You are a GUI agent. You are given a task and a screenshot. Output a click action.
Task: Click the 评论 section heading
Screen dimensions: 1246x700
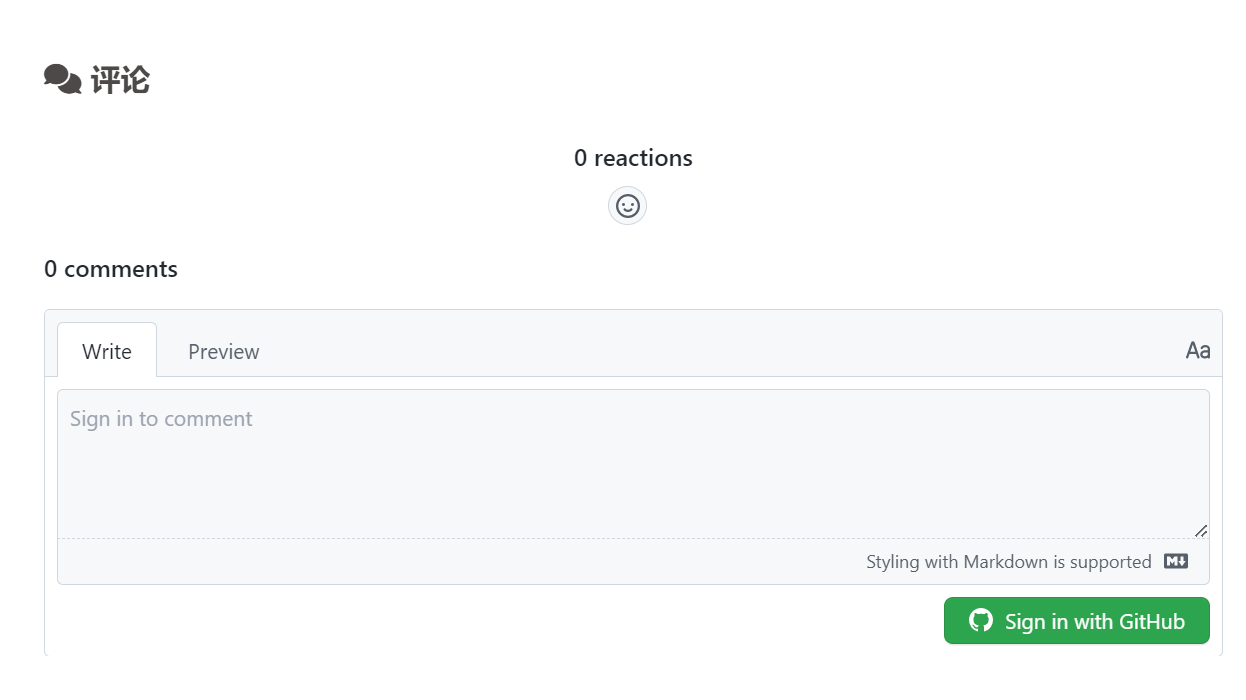(120, 80)
